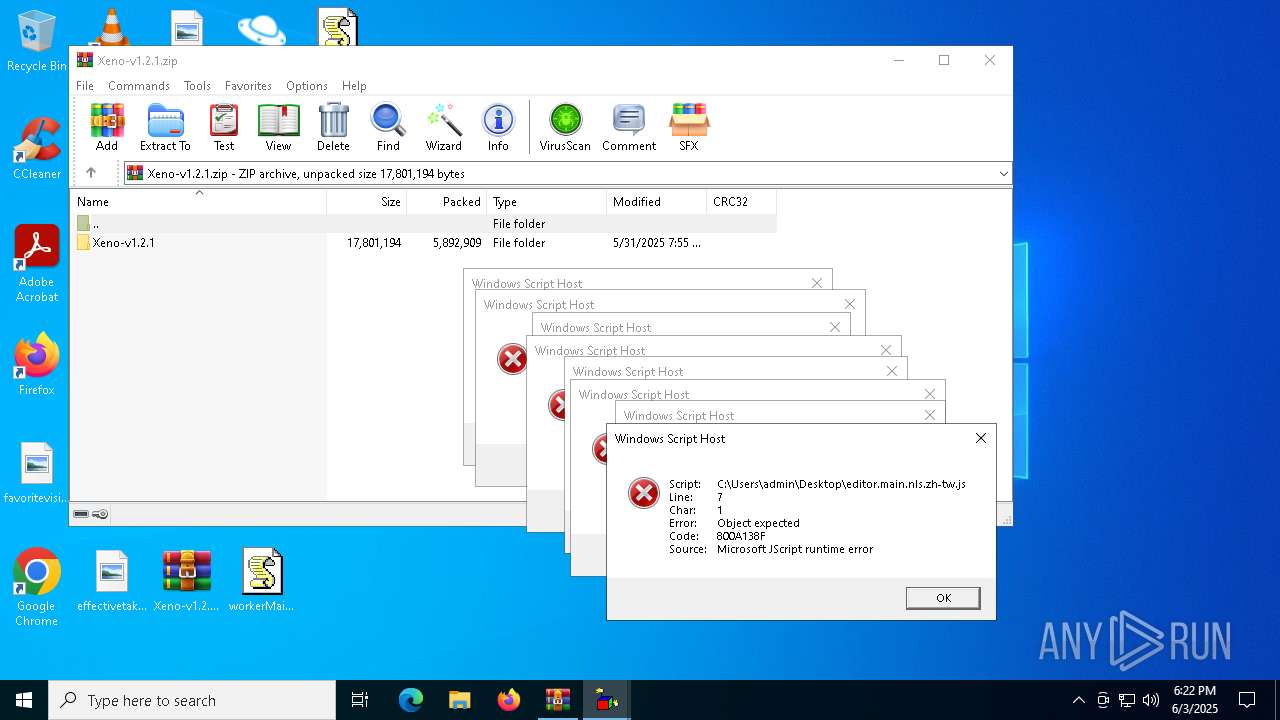The height and width of the screenshot is (720, 1280).
Task: Sort by the Name column header
Action: (198, 202)
